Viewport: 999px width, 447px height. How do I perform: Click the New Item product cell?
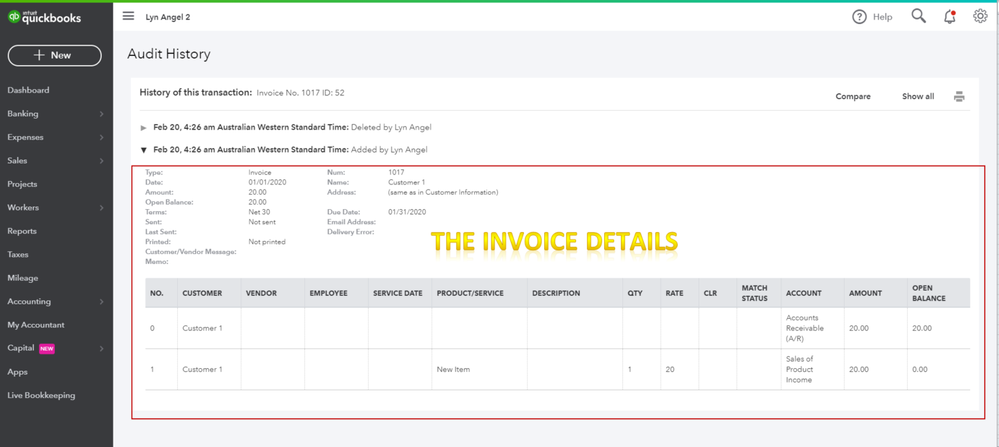[x=453, y=369]
